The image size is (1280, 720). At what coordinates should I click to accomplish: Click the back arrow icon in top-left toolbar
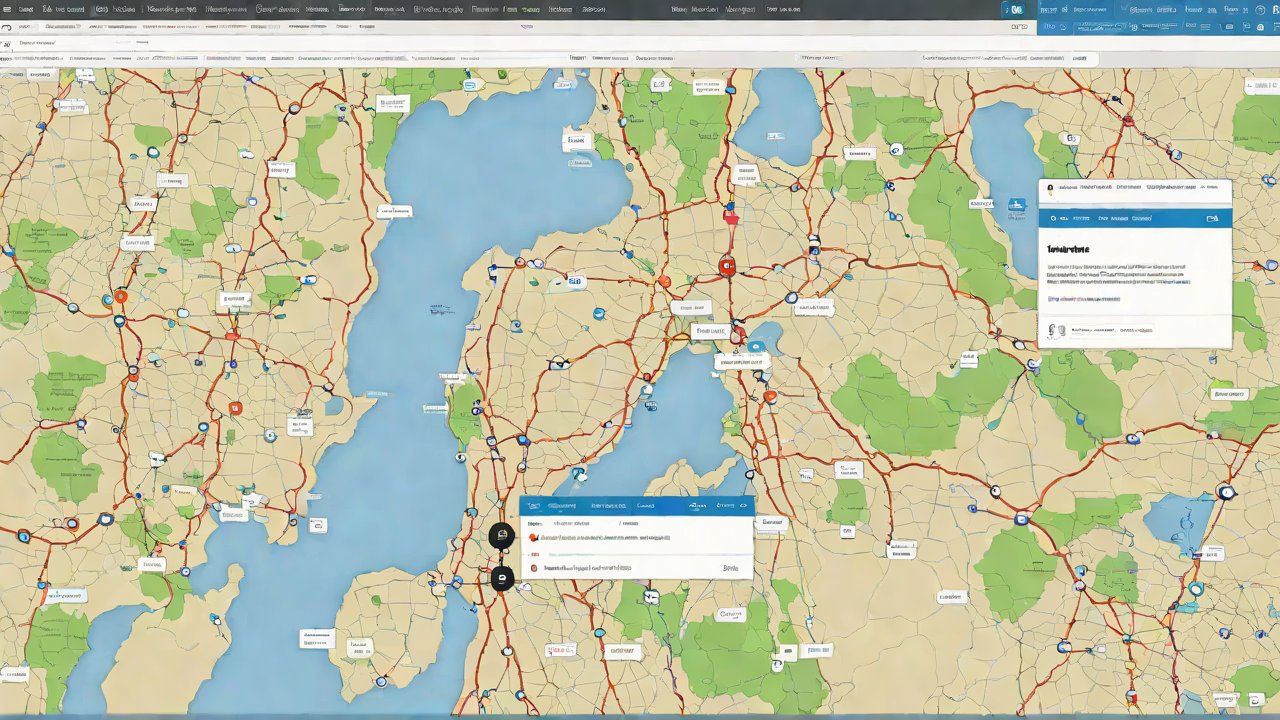[8, 29]
